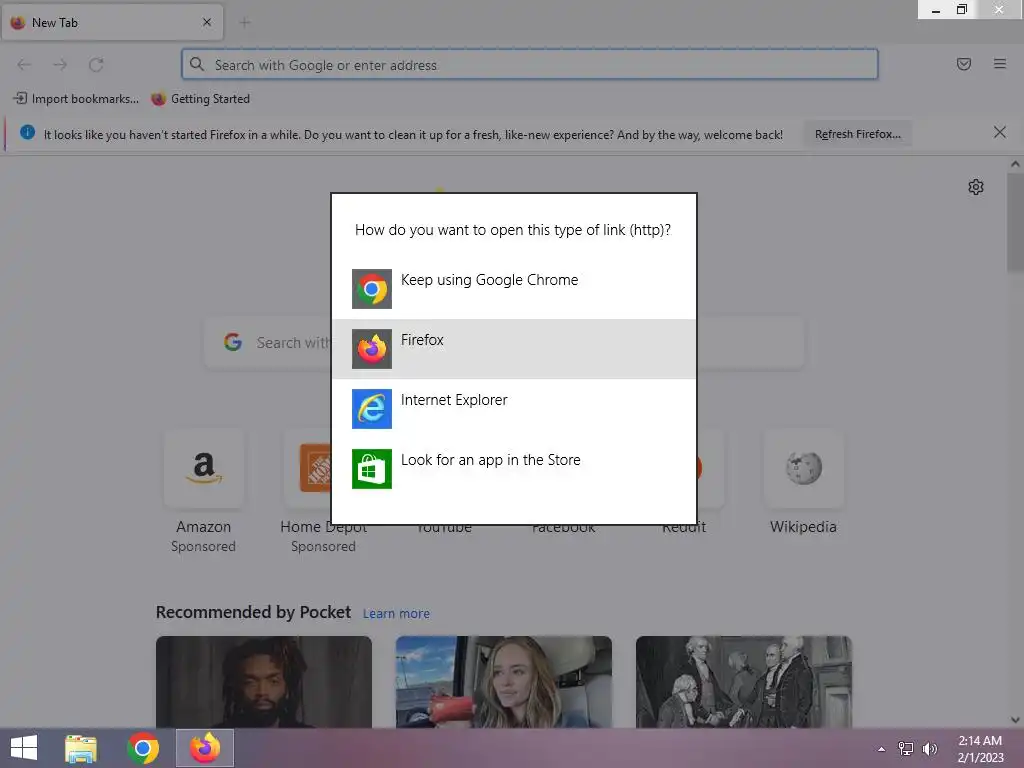This screenshot has height=768, width=1024.
Task: Open network icon in system tray
Action: point(906,749)
